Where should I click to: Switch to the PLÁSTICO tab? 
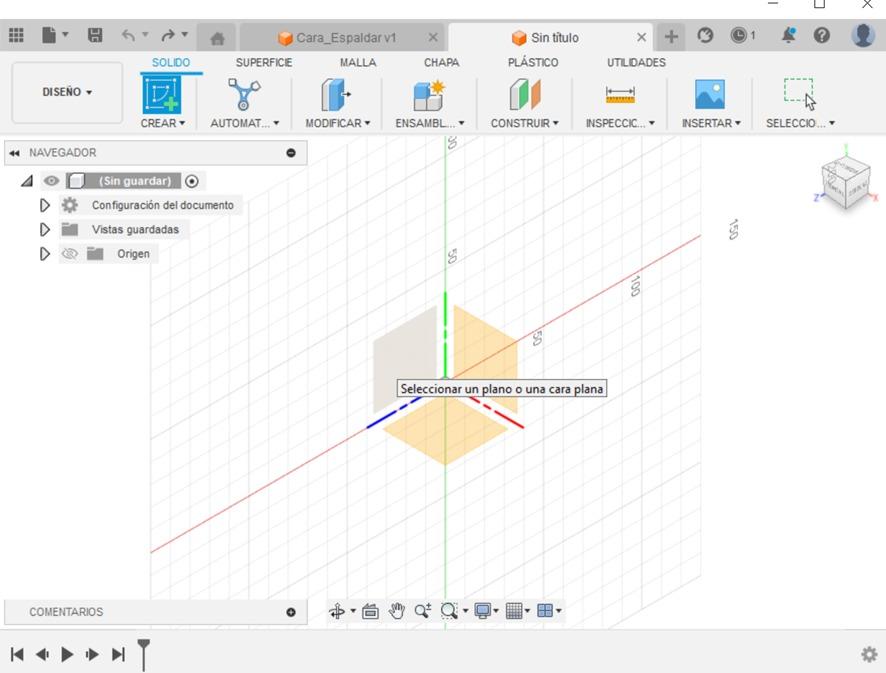533,63
